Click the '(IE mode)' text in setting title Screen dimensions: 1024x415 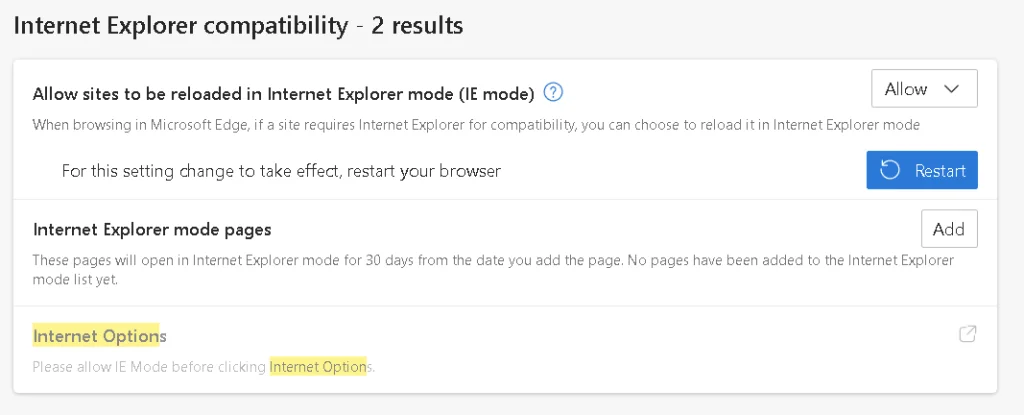coord(496,94)
